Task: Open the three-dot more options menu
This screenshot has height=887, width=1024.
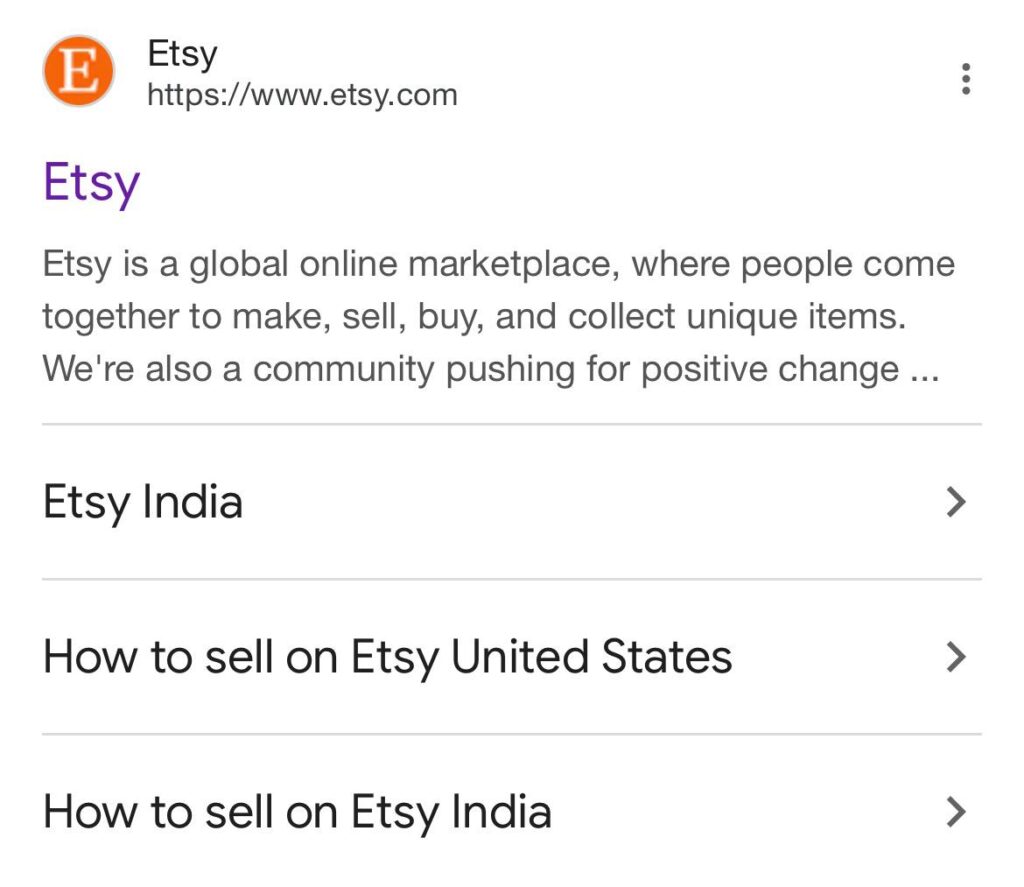Action: tap(965, 79)
